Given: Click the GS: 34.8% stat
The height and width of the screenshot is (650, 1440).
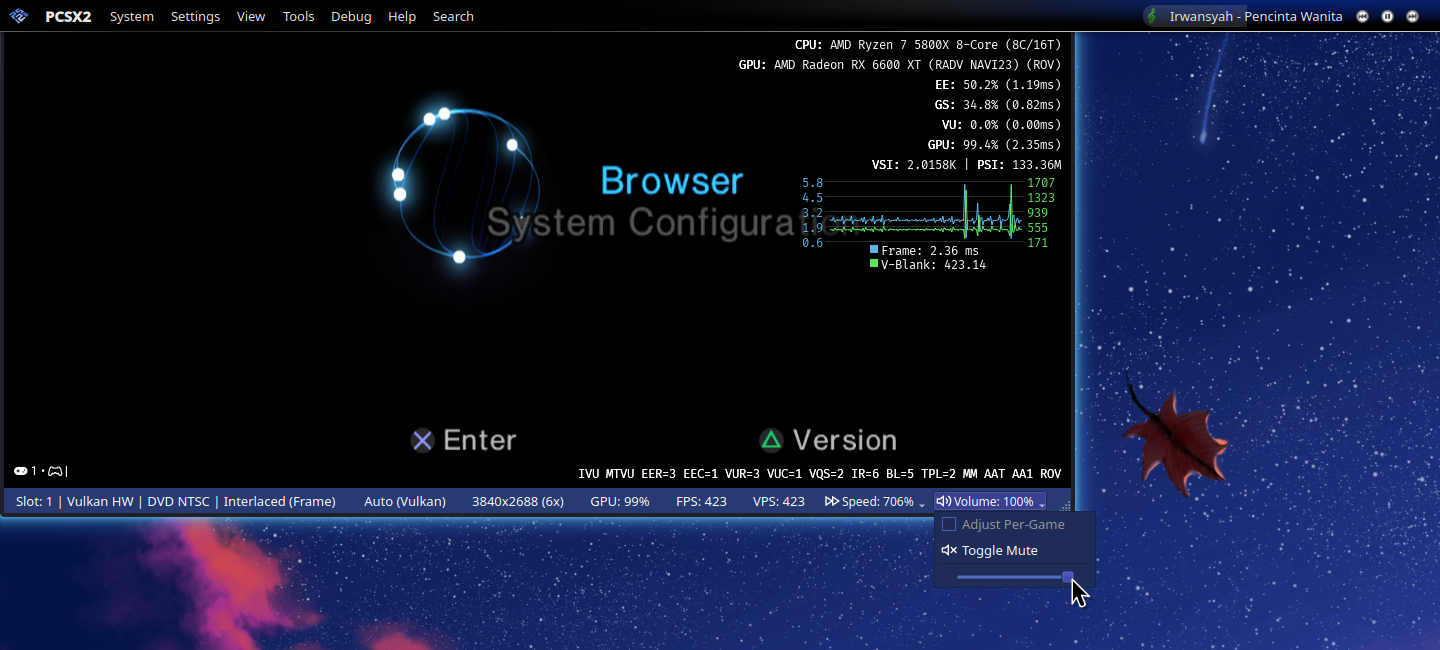Looking at the screenshot, I should 998,105.
